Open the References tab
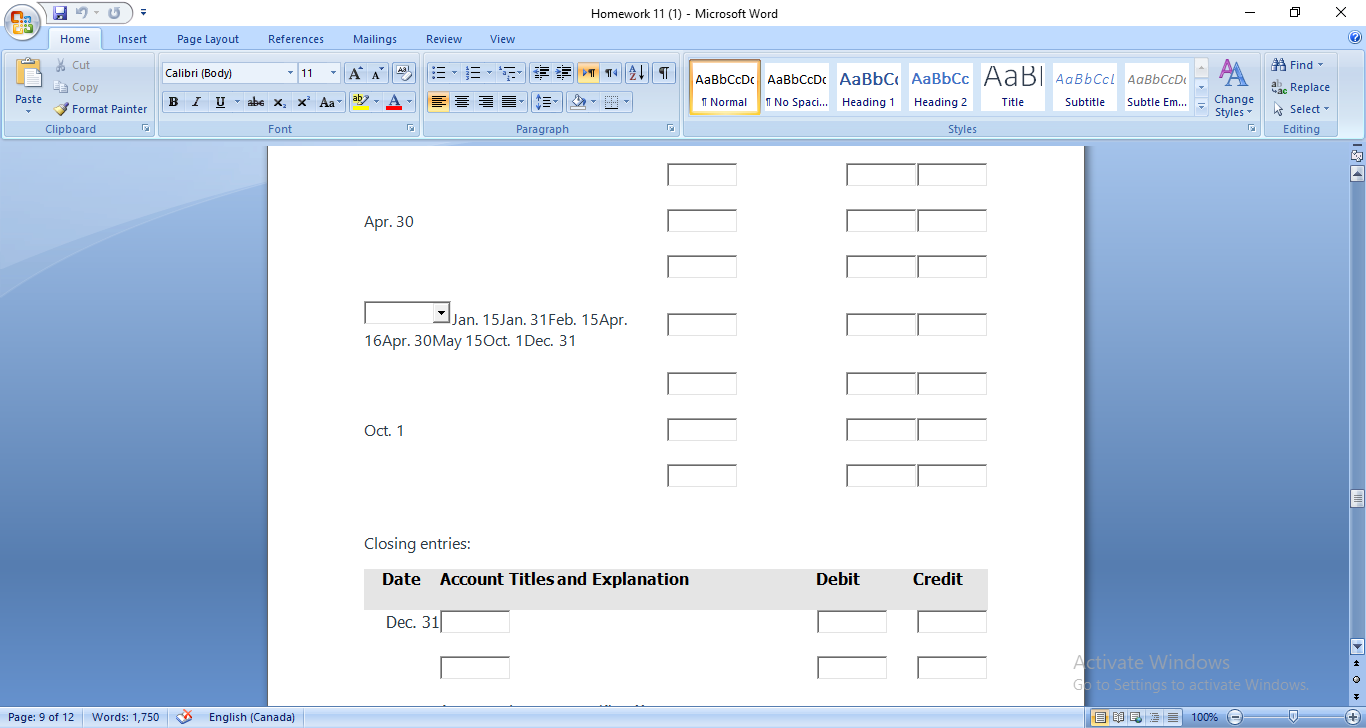The width and height of the screenshot is (1366, 728). 296,39
